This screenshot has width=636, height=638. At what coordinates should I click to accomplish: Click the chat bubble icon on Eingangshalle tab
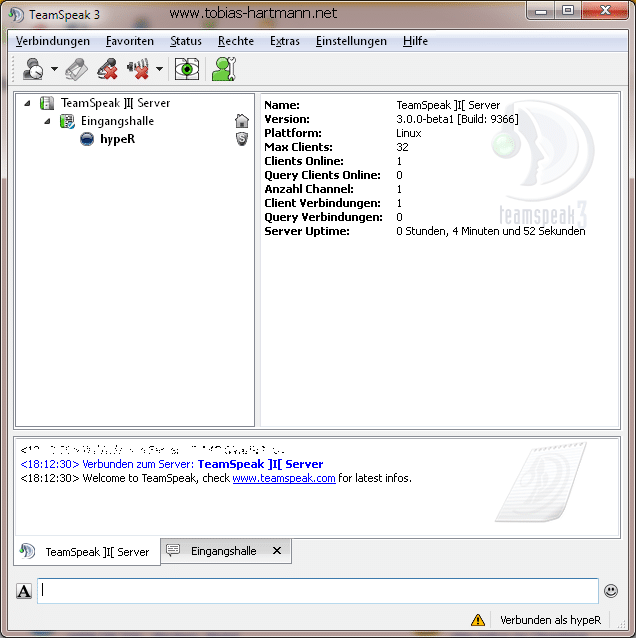click(173, 550)
